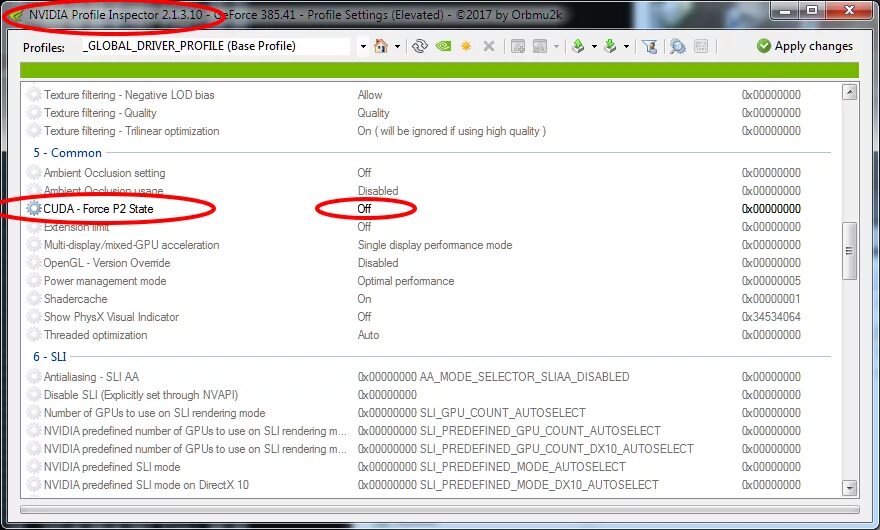
Task: Select Number of GPUs to use on SLI rendering mode
Action: tap(429, 413)
